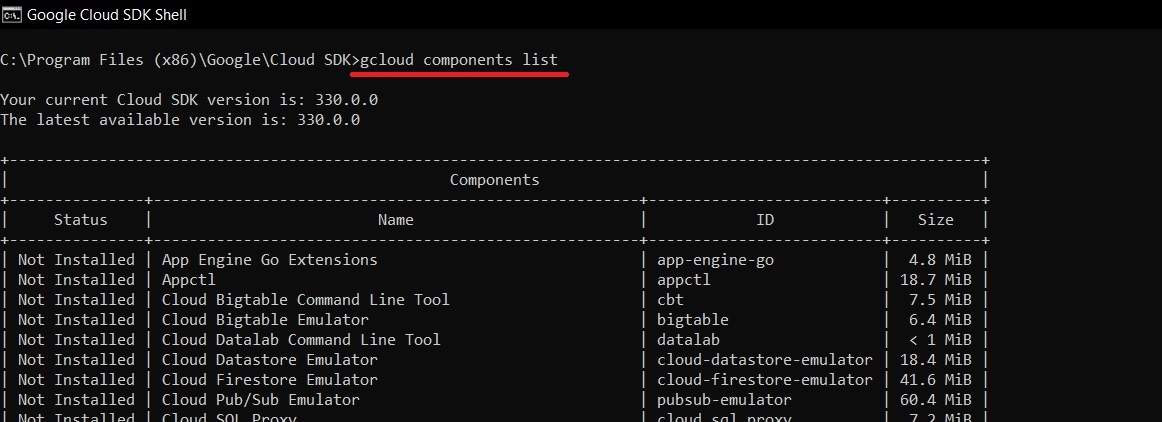Click the Google Cloud SDK Shell window title

point(107,15)
